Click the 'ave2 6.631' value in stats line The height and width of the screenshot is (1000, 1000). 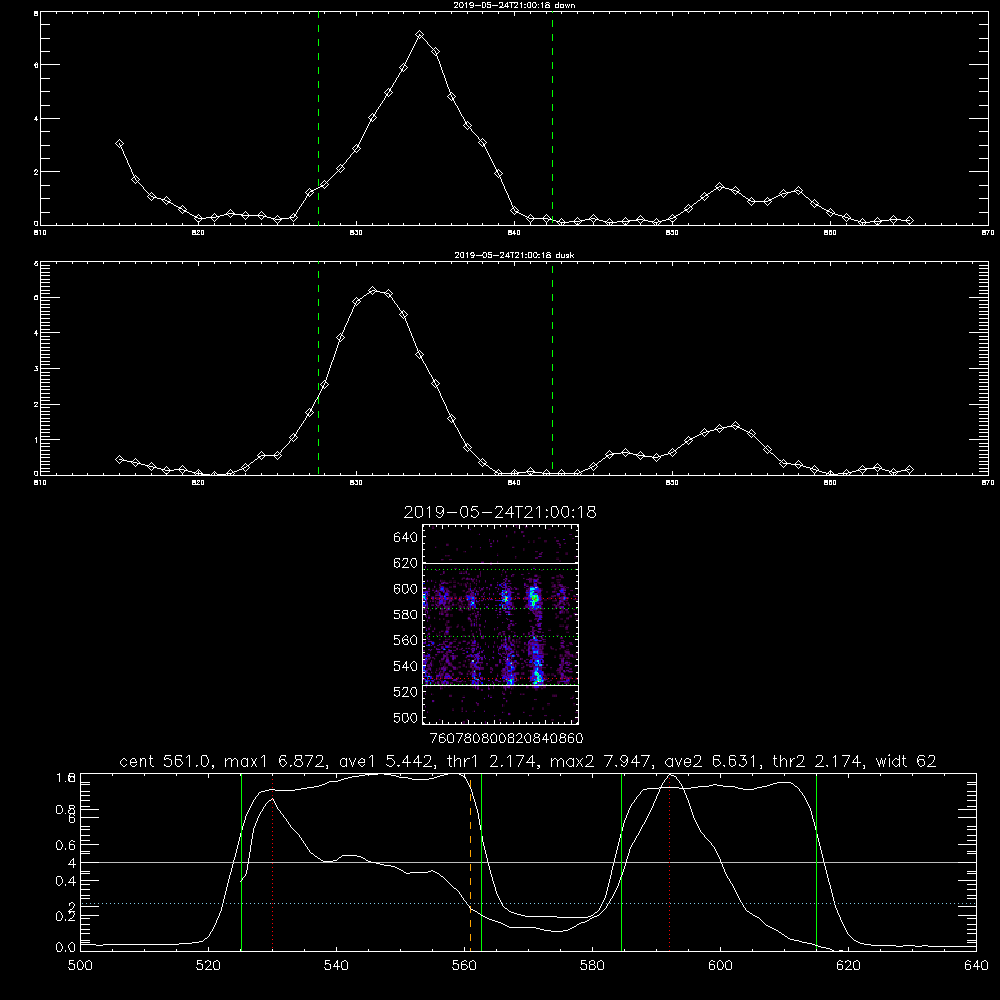click(710, 761)
